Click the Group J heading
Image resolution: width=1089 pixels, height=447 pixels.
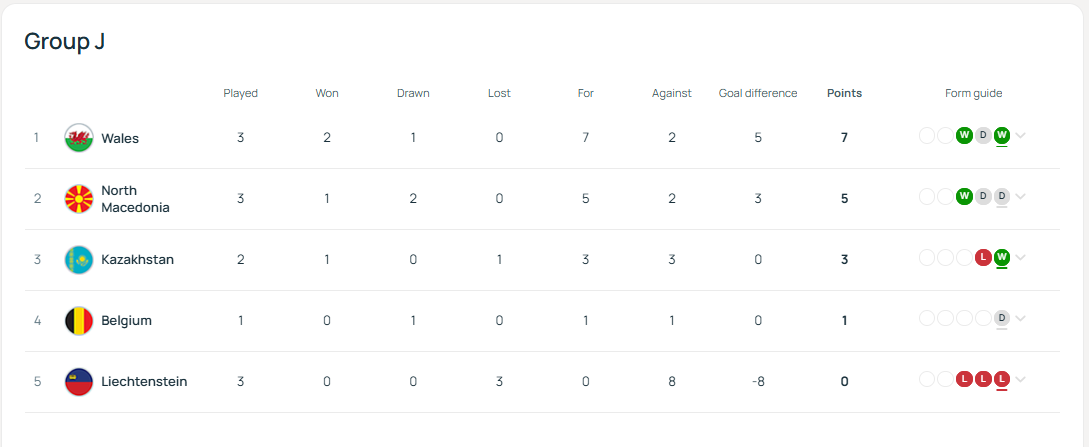pos(65,42)
